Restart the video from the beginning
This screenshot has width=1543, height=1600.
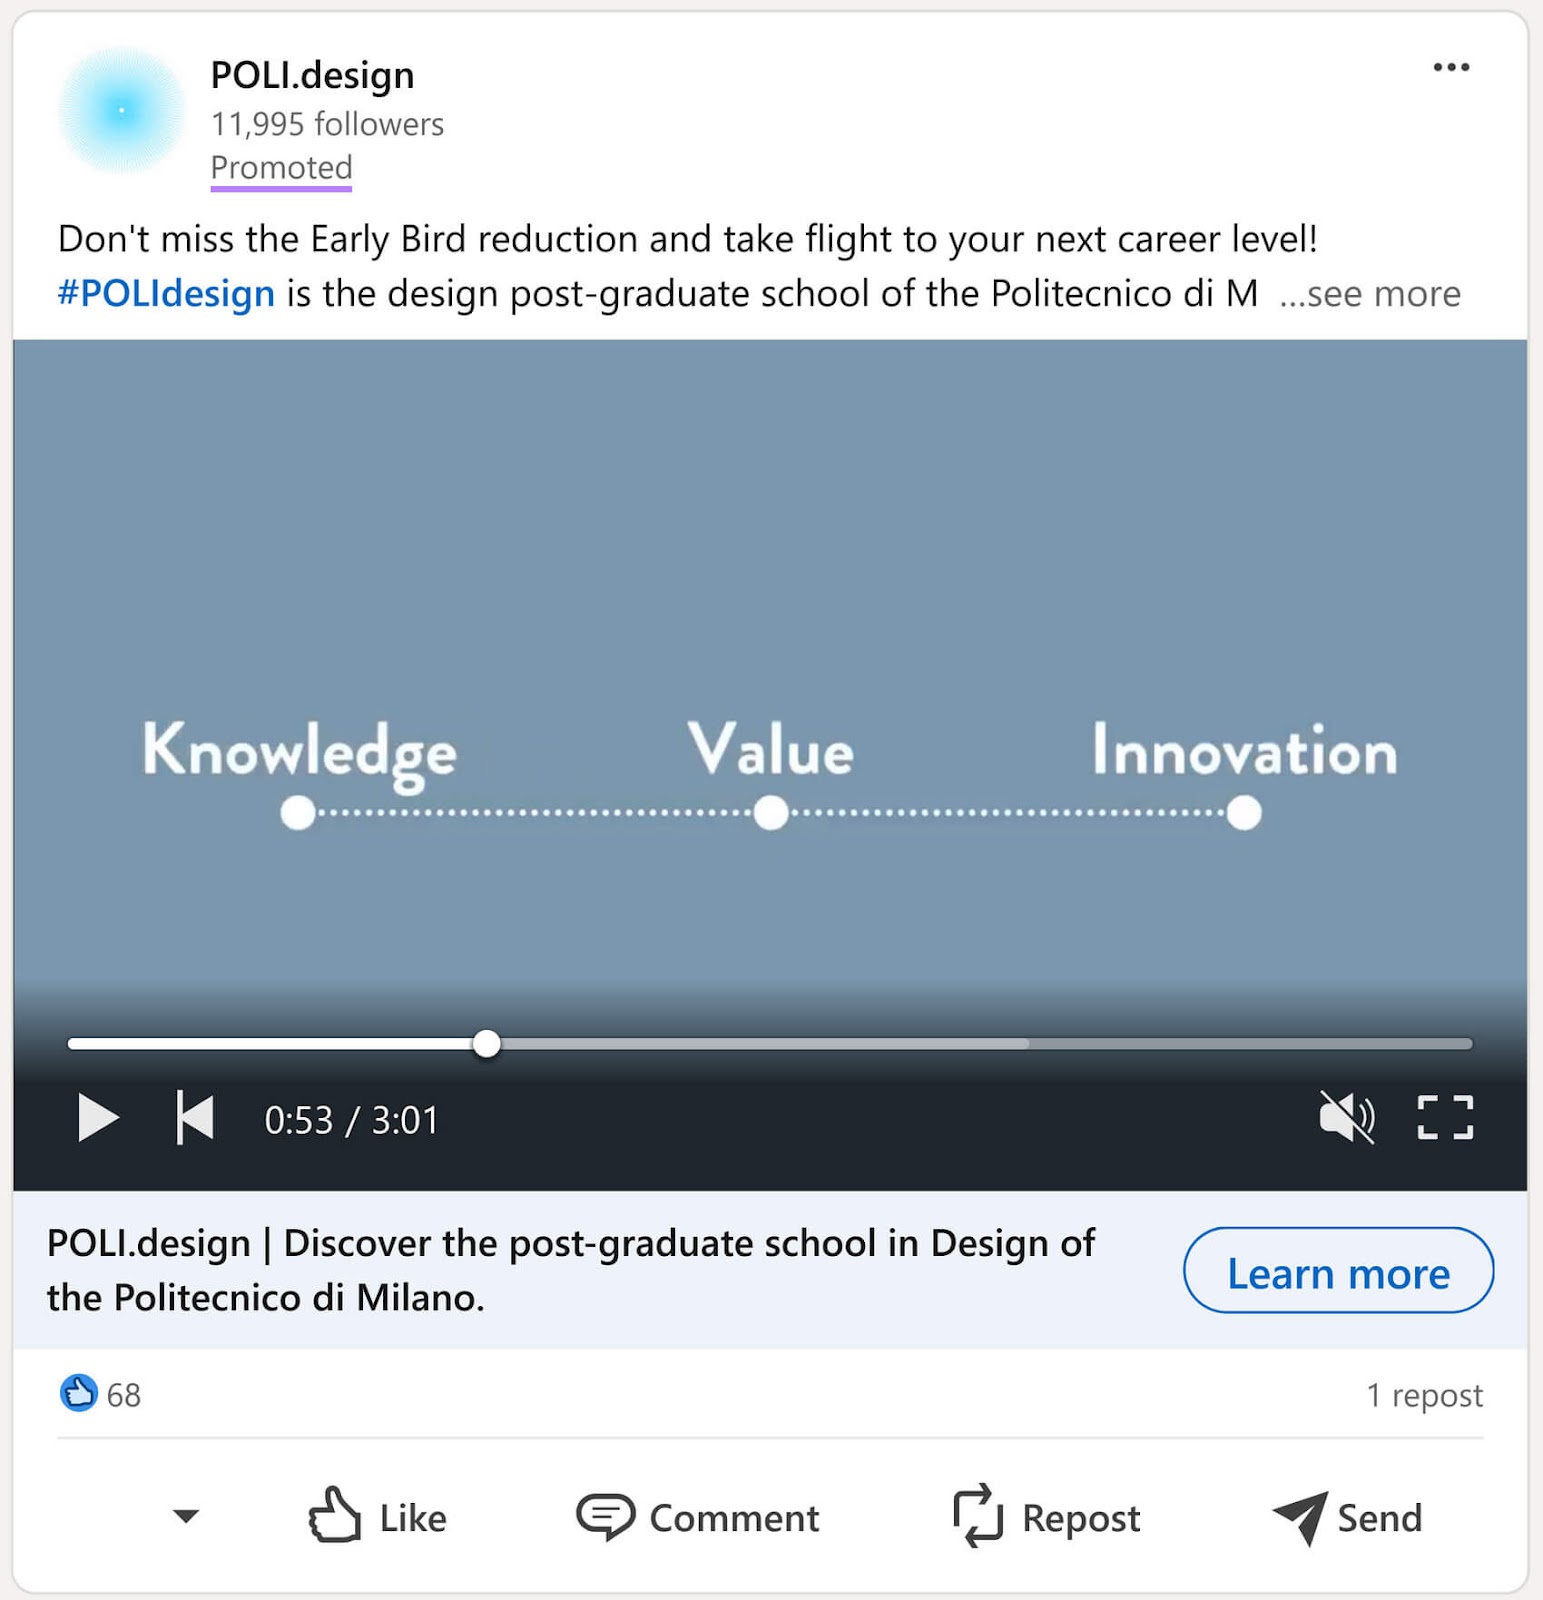point(193,1118)
